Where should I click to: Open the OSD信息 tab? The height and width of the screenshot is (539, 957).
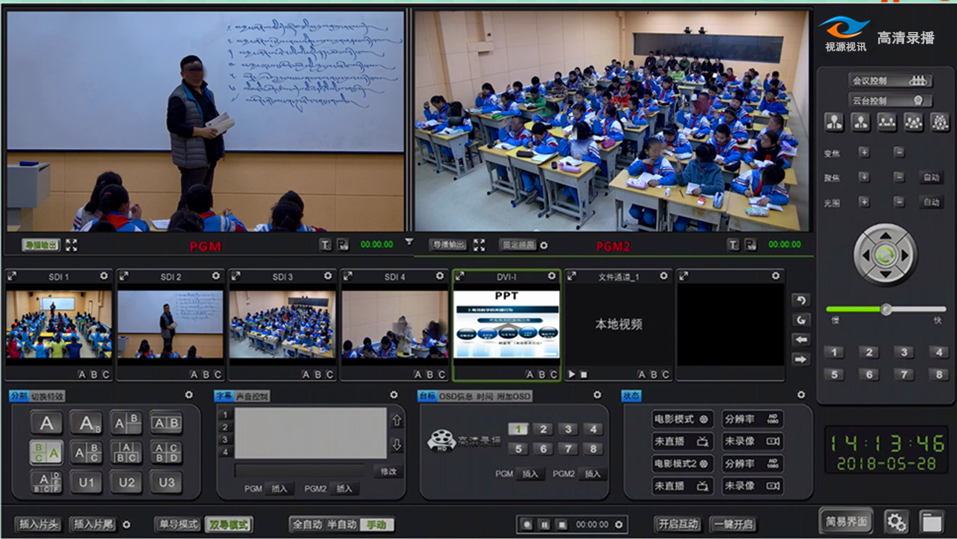(x=456, y=396)
